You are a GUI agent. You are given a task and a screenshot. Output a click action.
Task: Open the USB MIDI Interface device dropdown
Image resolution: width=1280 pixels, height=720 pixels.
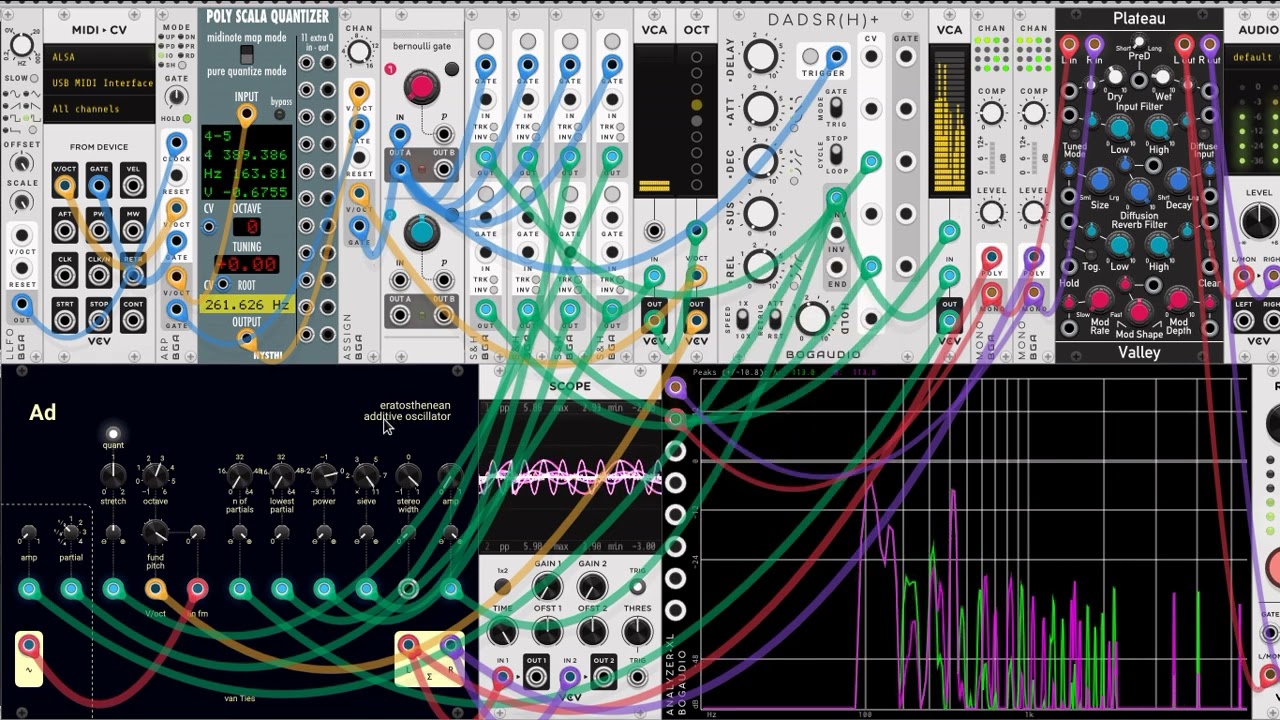(99, 83)
